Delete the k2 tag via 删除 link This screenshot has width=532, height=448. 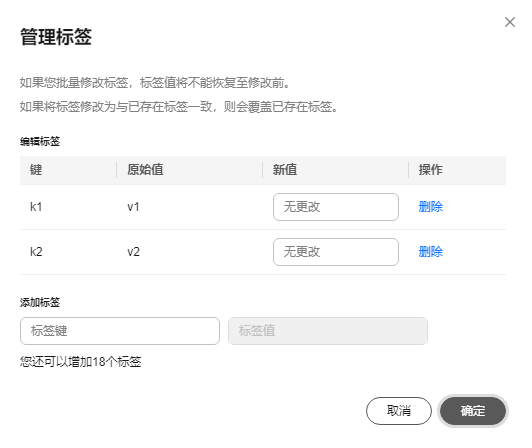430,252
